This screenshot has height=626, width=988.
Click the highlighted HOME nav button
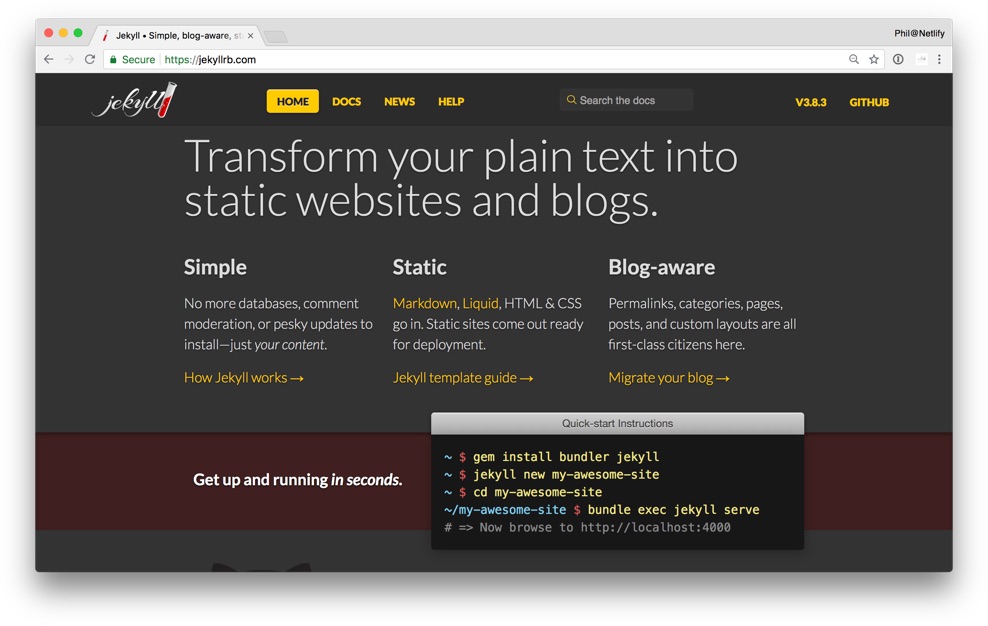[x=293, y=102]
